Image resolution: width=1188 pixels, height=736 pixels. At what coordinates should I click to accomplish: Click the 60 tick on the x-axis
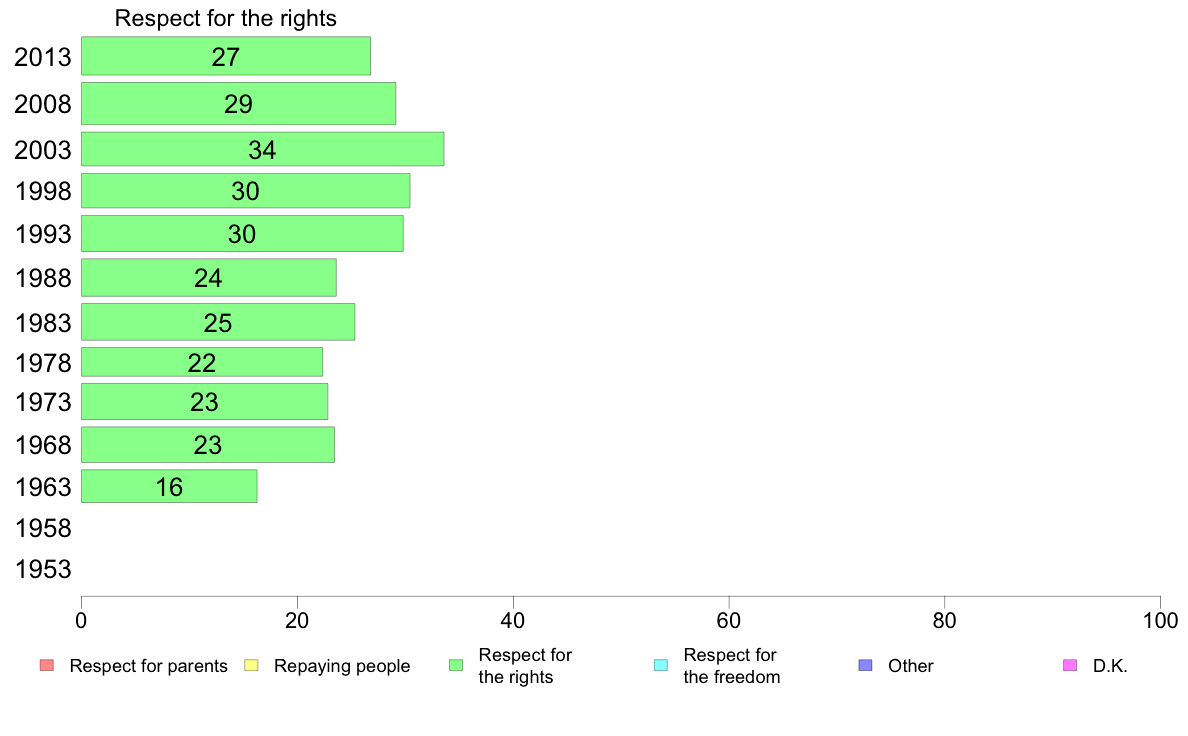pos(729,622)
